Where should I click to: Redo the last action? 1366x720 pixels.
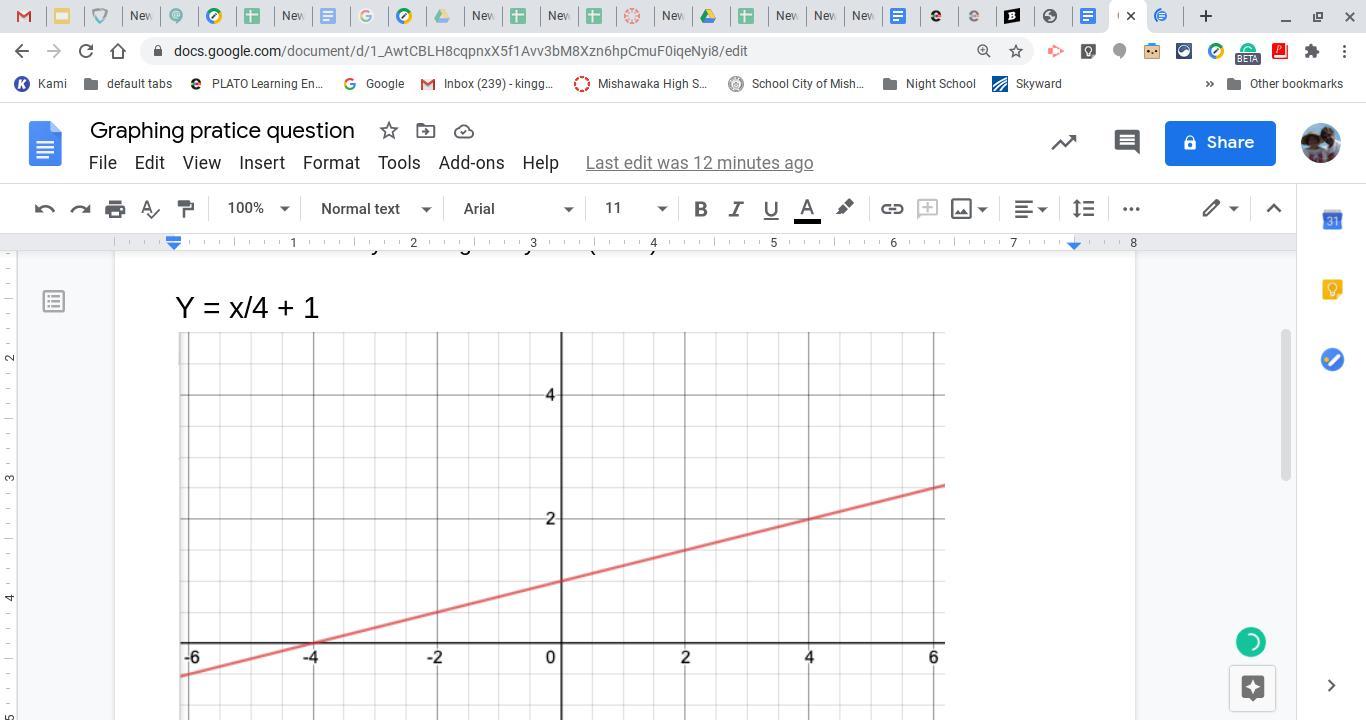(x=80, y=209)
